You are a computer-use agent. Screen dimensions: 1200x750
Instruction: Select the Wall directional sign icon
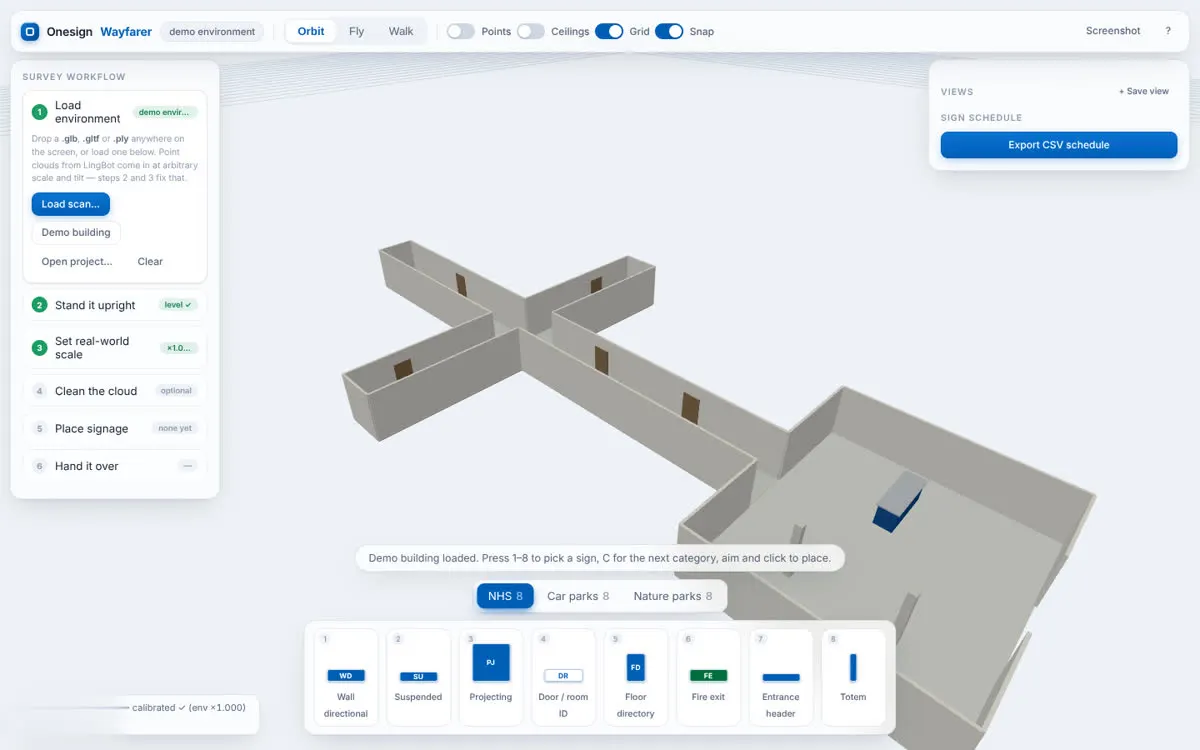[x=346, y=676]
